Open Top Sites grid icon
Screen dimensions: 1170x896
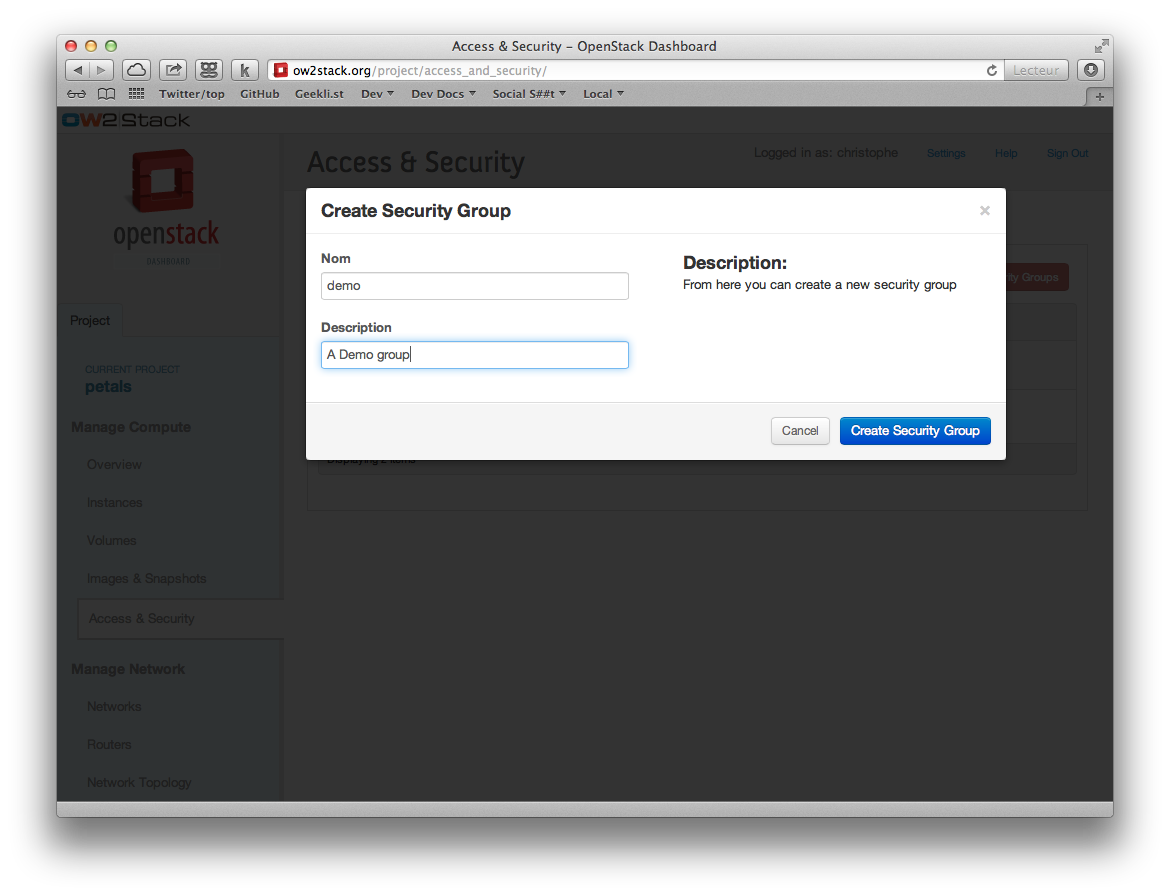click(137, 93)
